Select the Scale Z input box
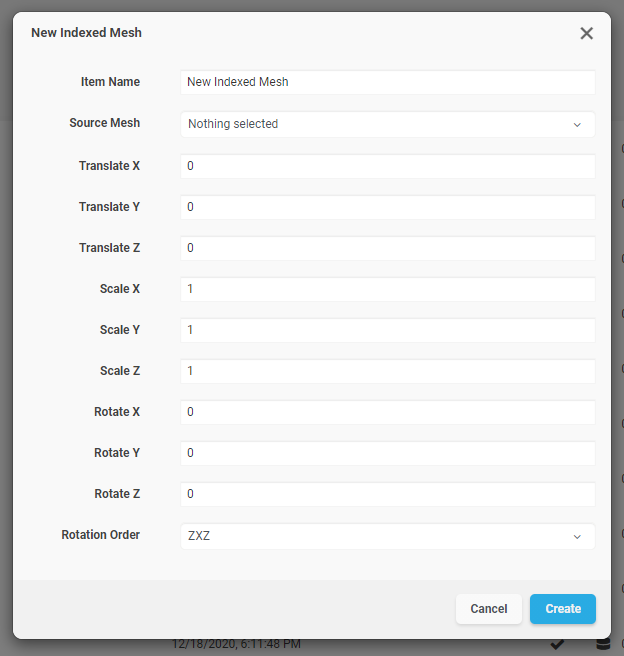Screen dimensions: 624x656 click(388, 371)
